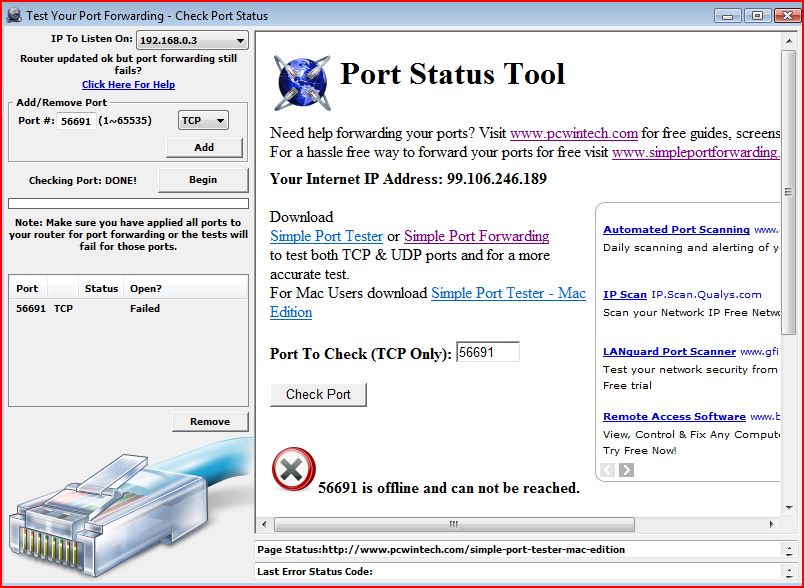Click the Port To Check input field
Image resolution: width=804 pixels, height=588 pixels.
[488, 352]
